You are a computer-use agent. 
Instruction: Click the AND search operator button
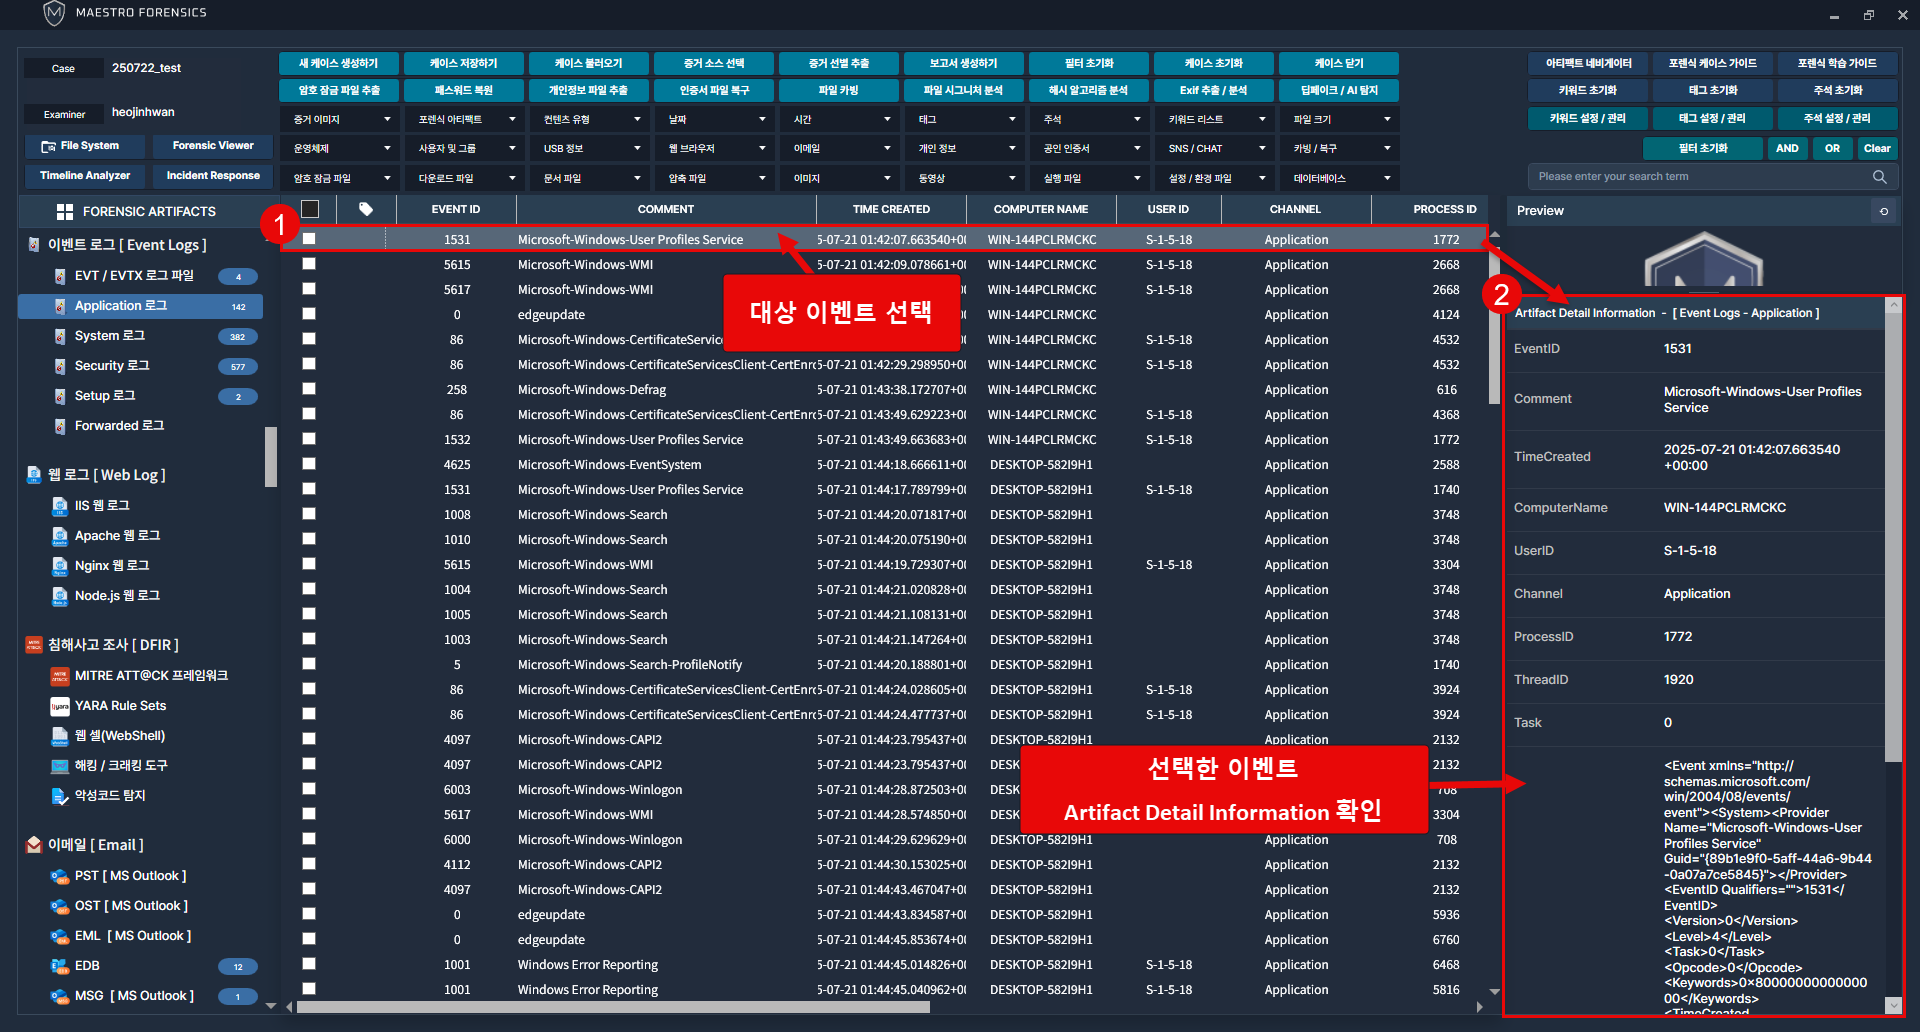1787,148
